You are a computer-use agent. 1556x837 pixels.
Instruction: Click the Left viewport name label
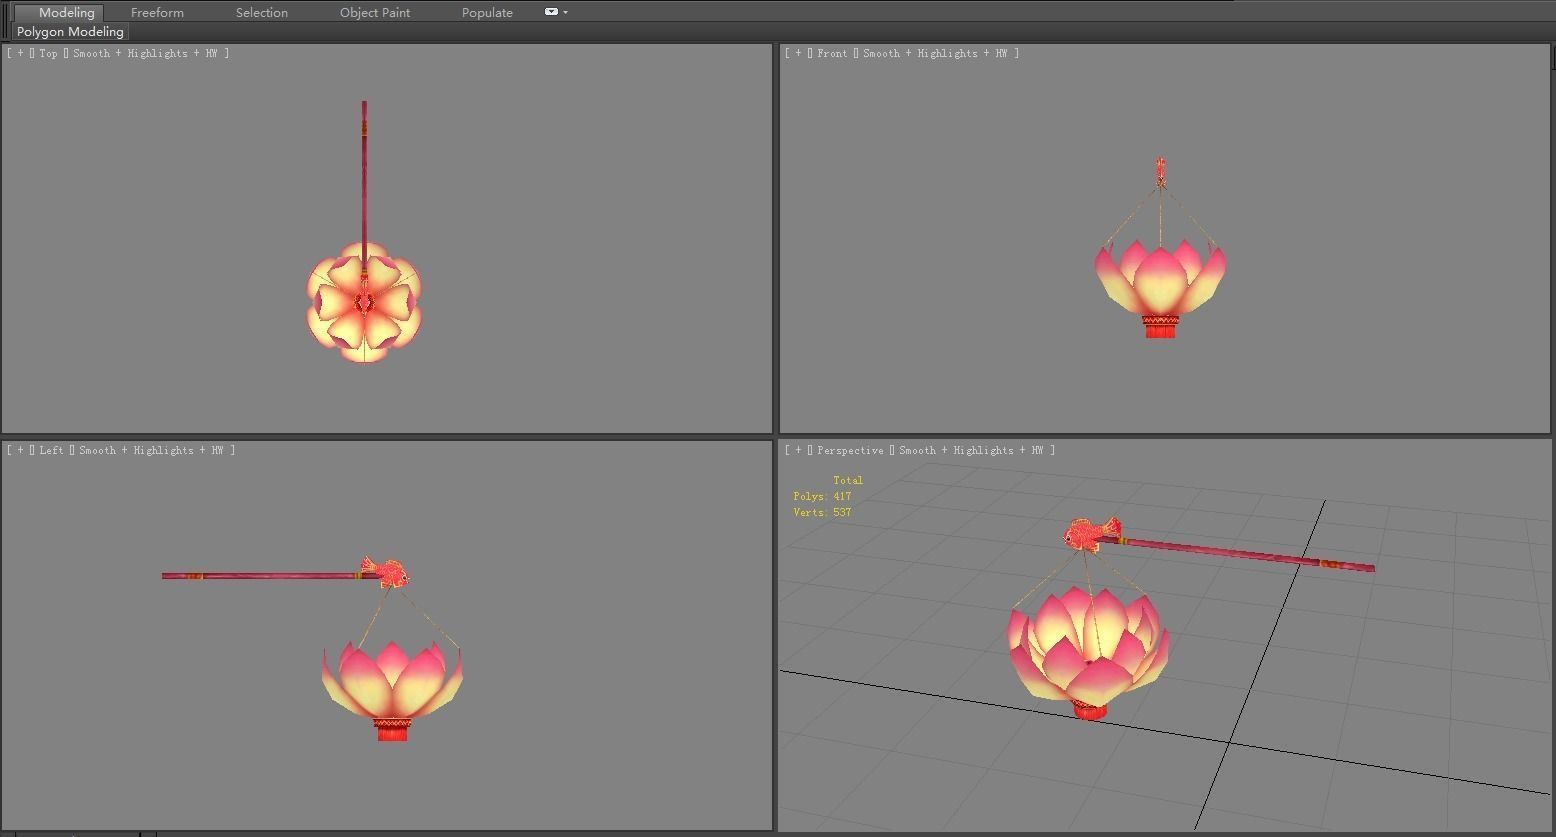click(x=51, y=450)
